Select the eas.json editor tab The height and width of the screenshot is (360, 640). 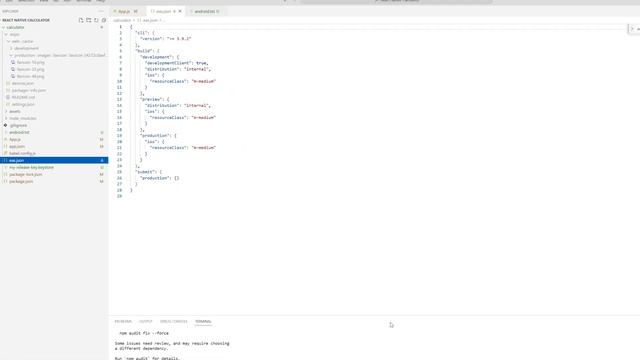click(x=164, y=11)
